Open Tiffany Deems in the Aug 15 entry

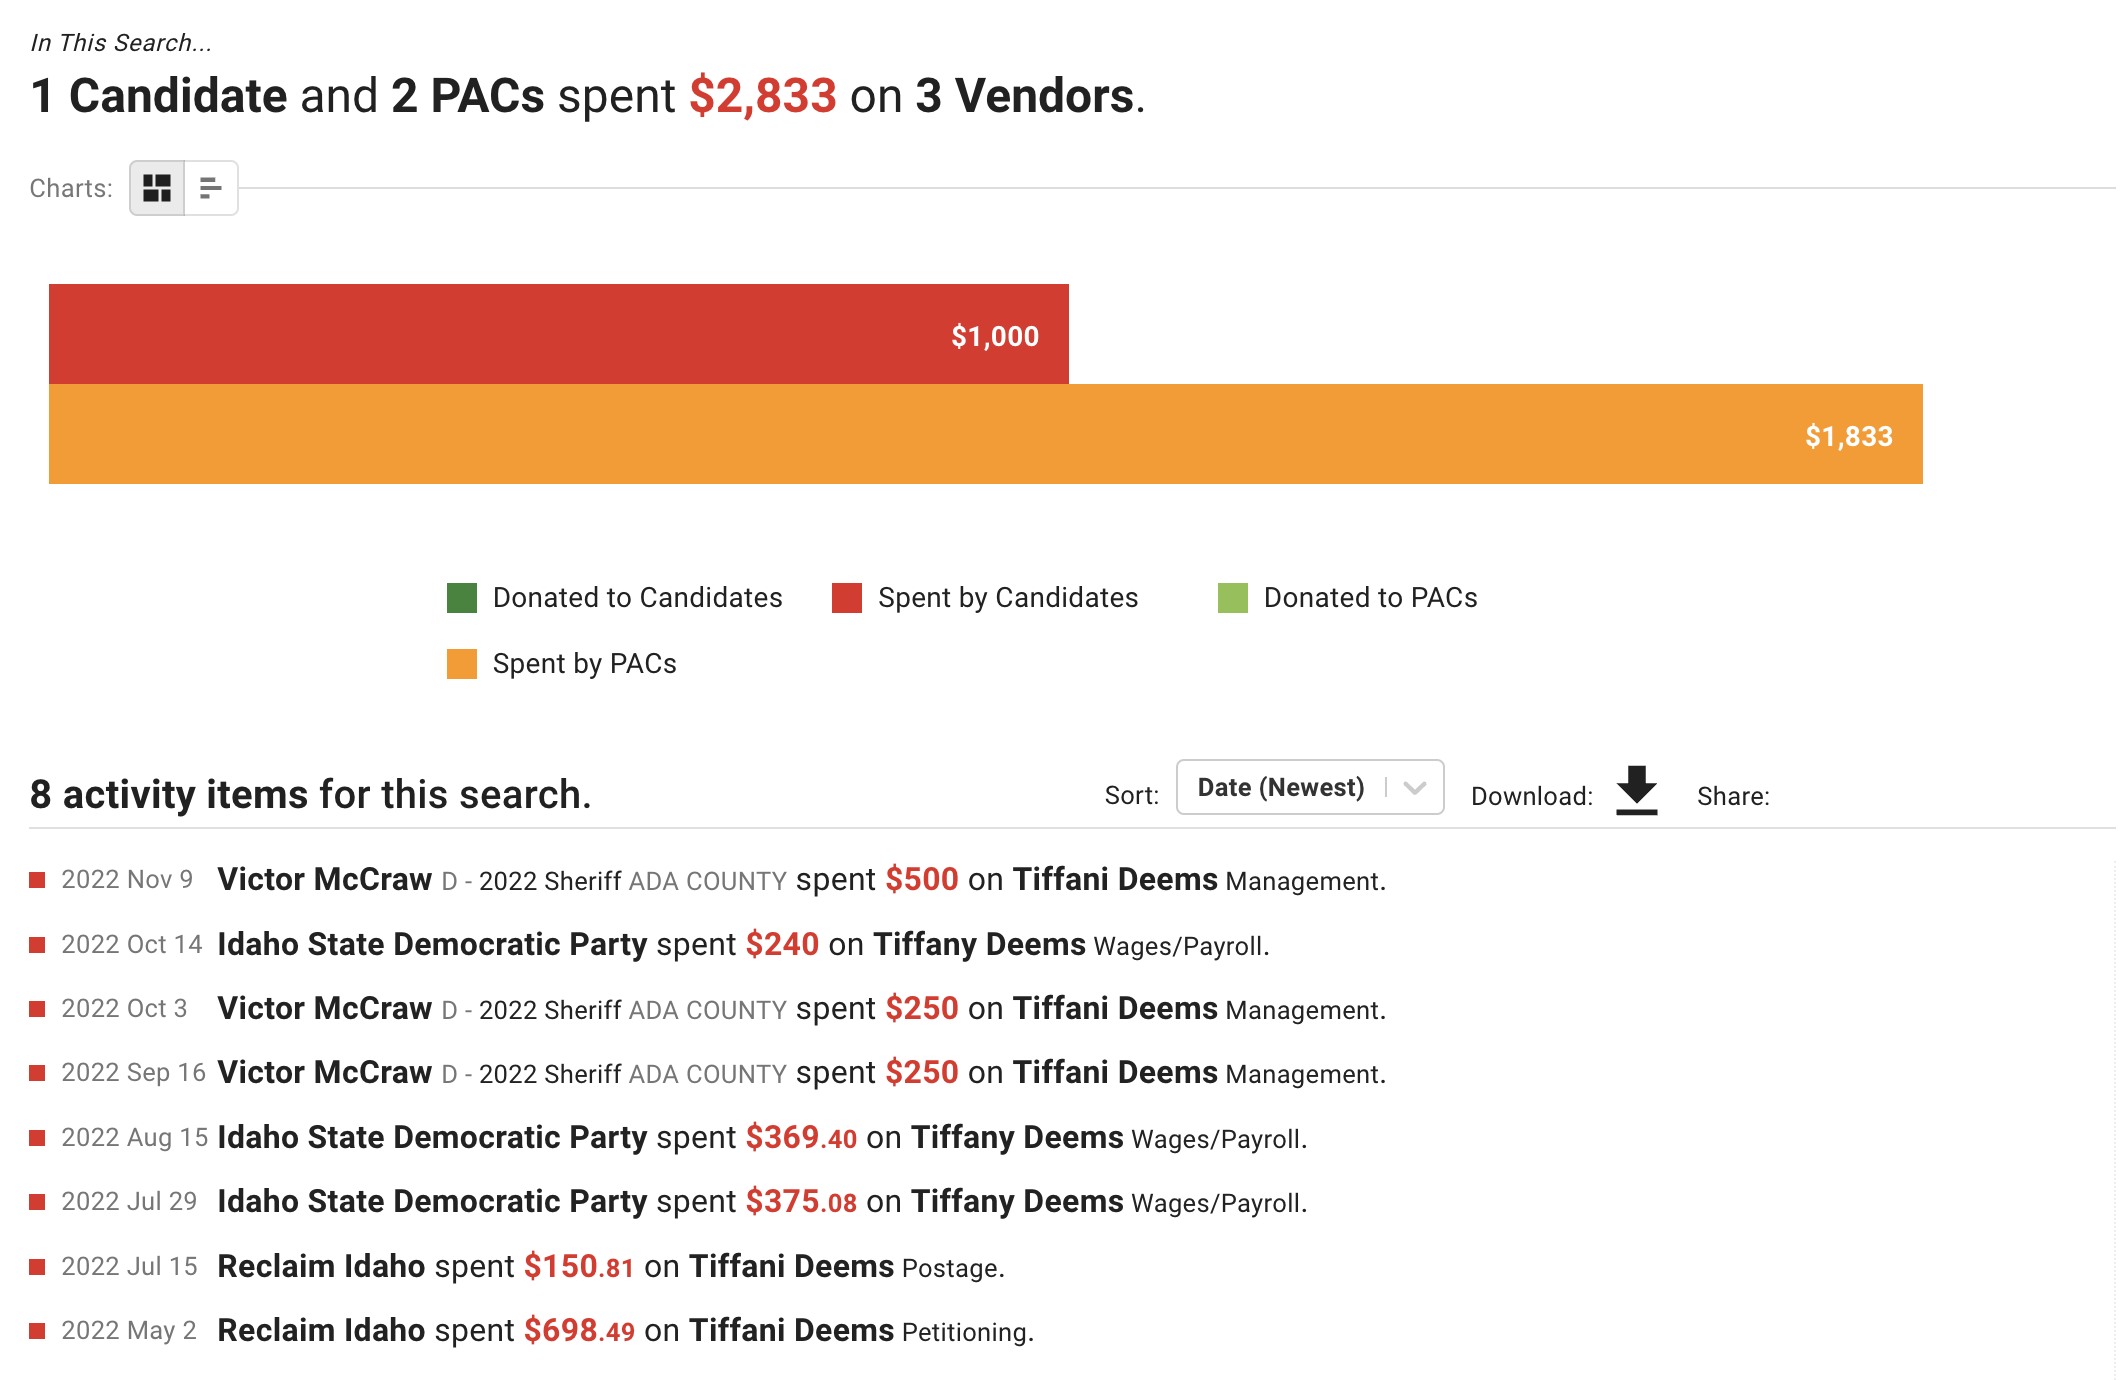[x=1017, y=1138]
